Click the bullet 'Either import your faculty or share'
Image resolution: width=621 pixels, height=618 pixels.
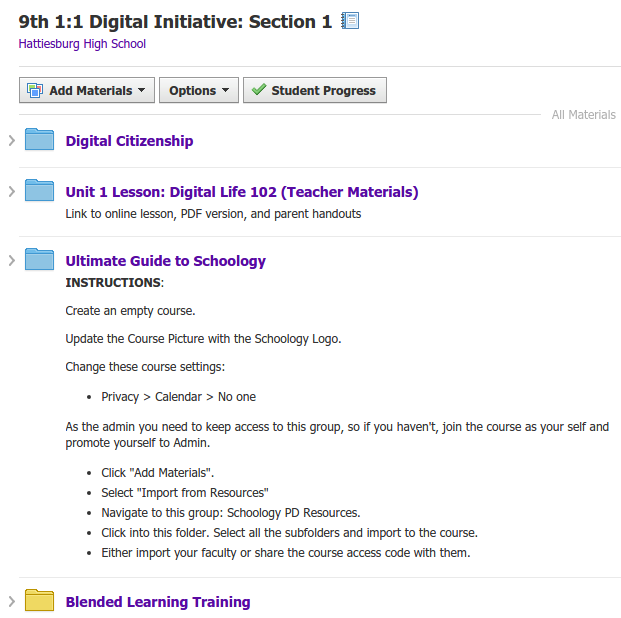(x=286, y=553)
